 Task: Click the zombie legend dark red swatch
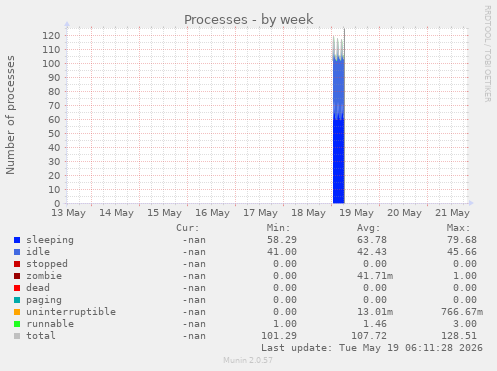click(17, 276)
